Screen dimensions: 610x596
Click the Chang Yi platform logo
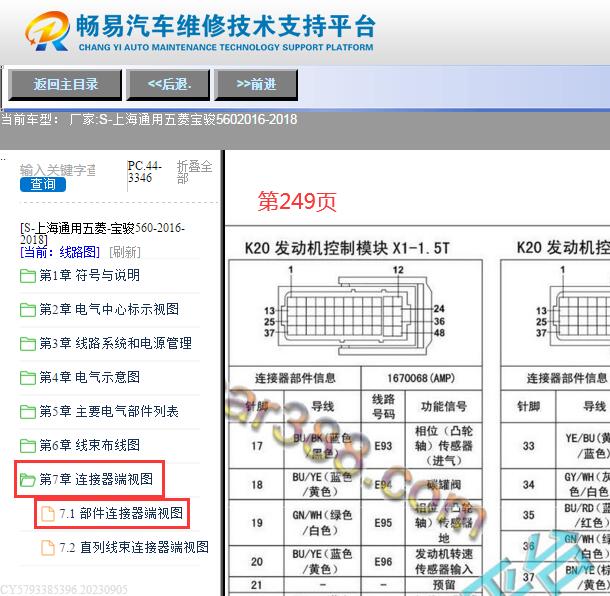click(47, 31)
